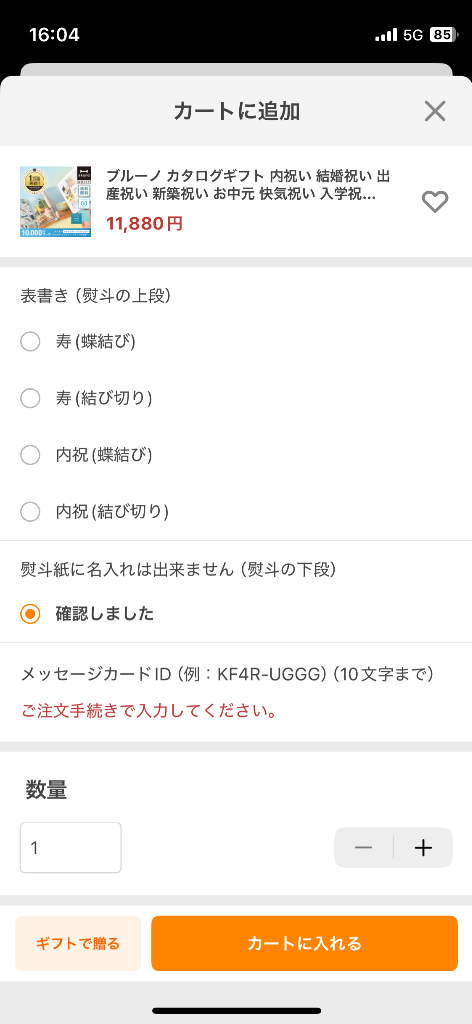Screen dimensions: 472x1024
Task: Tap the カートに入れる button
Action: point(304,943)
